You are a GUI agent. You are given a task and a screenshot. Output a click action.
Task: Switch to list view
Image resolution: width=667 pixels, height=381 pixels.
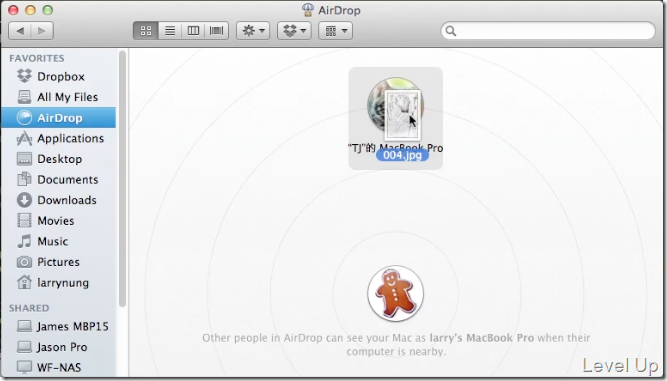[x=170, y=31]
